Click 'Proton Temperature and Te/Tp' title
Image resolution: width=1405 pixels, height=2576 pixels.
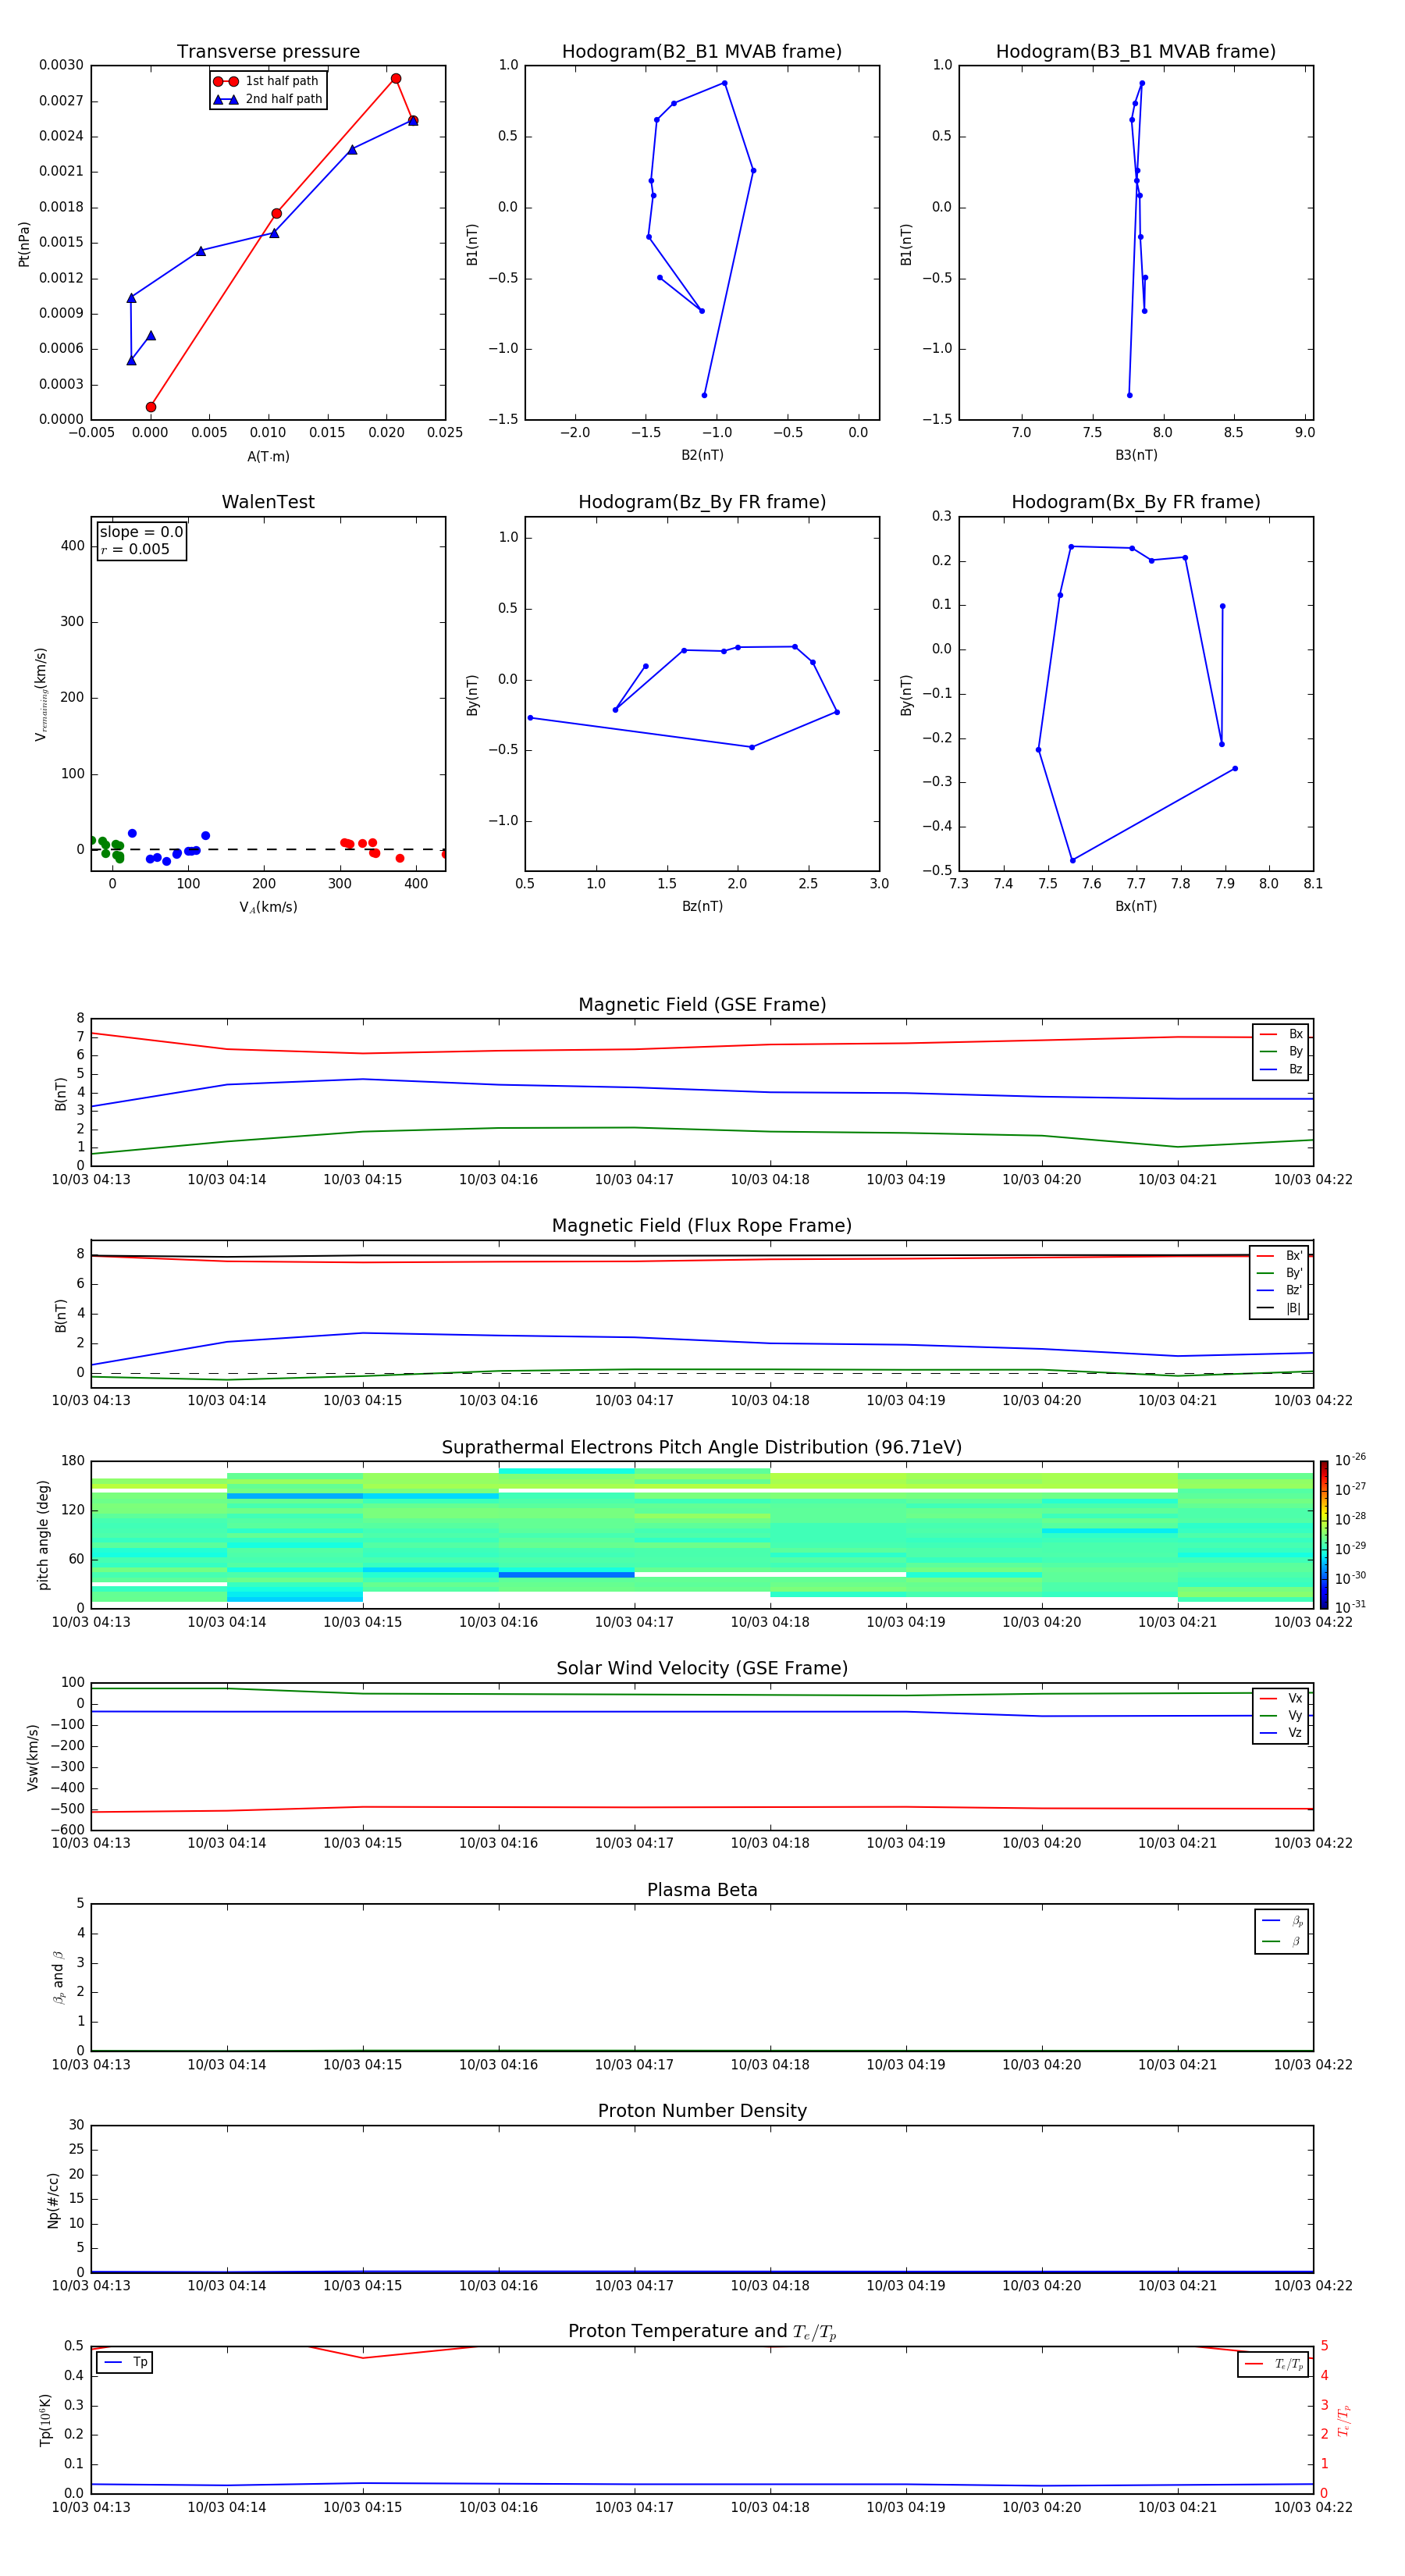click(x=702, y=2332)
